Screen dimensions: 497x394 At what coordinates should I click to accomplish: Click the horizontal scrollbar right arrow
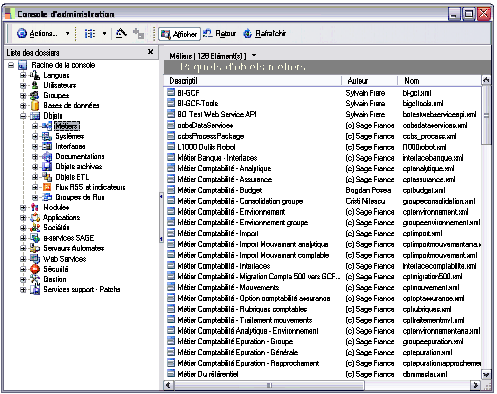point(475,386)
